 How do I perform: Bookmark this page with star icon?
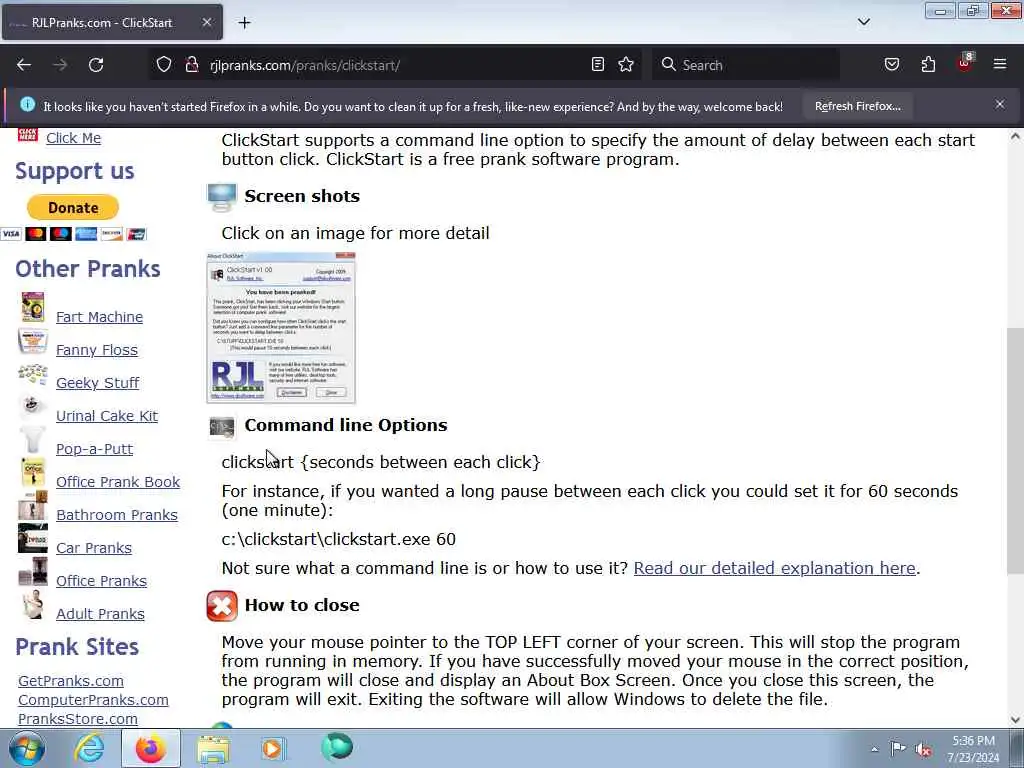pos(626,65)
